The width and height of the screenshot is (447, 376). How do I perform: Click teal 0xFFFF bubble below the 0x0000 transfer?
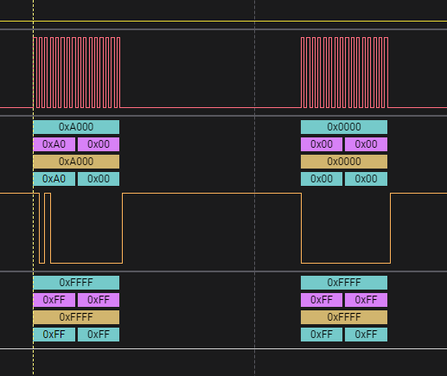344,283
